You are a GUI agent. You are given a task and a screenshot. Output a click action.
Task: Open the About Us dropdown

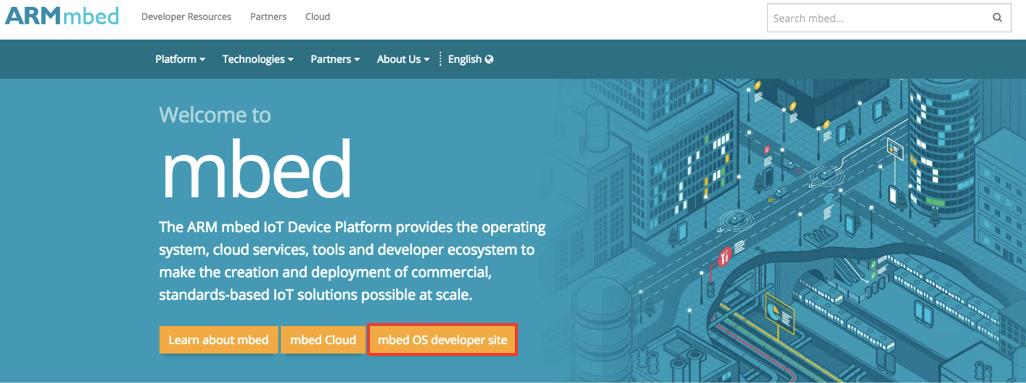point(403,59)
